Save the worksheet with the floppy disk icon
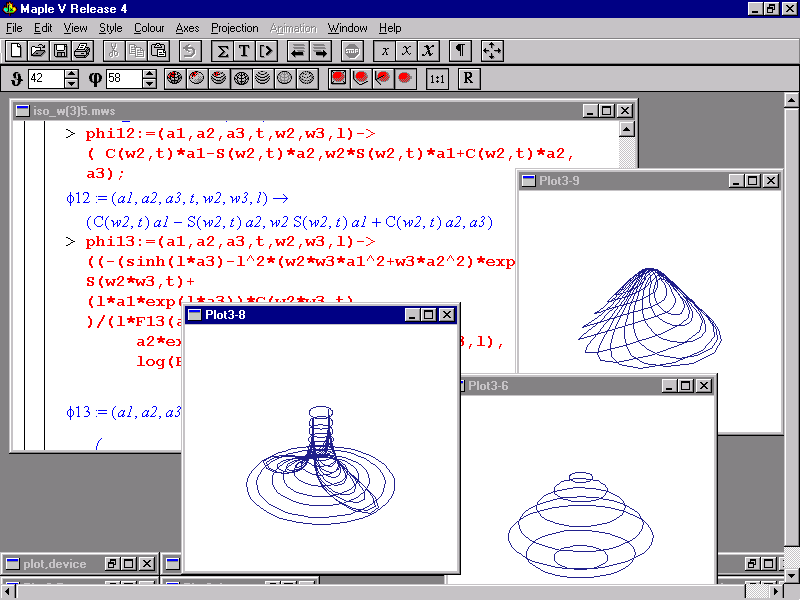 [60, 51]
